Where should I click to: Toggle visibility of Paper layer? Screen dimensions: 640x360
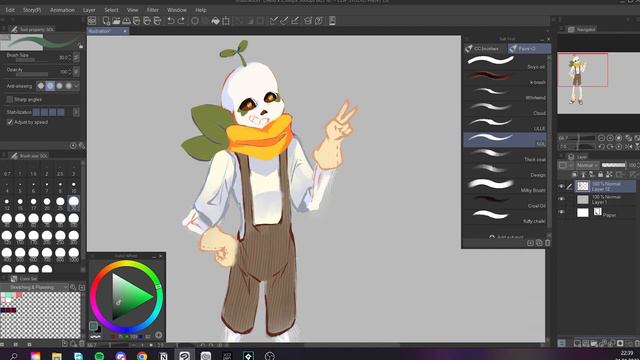pos(562,212)
